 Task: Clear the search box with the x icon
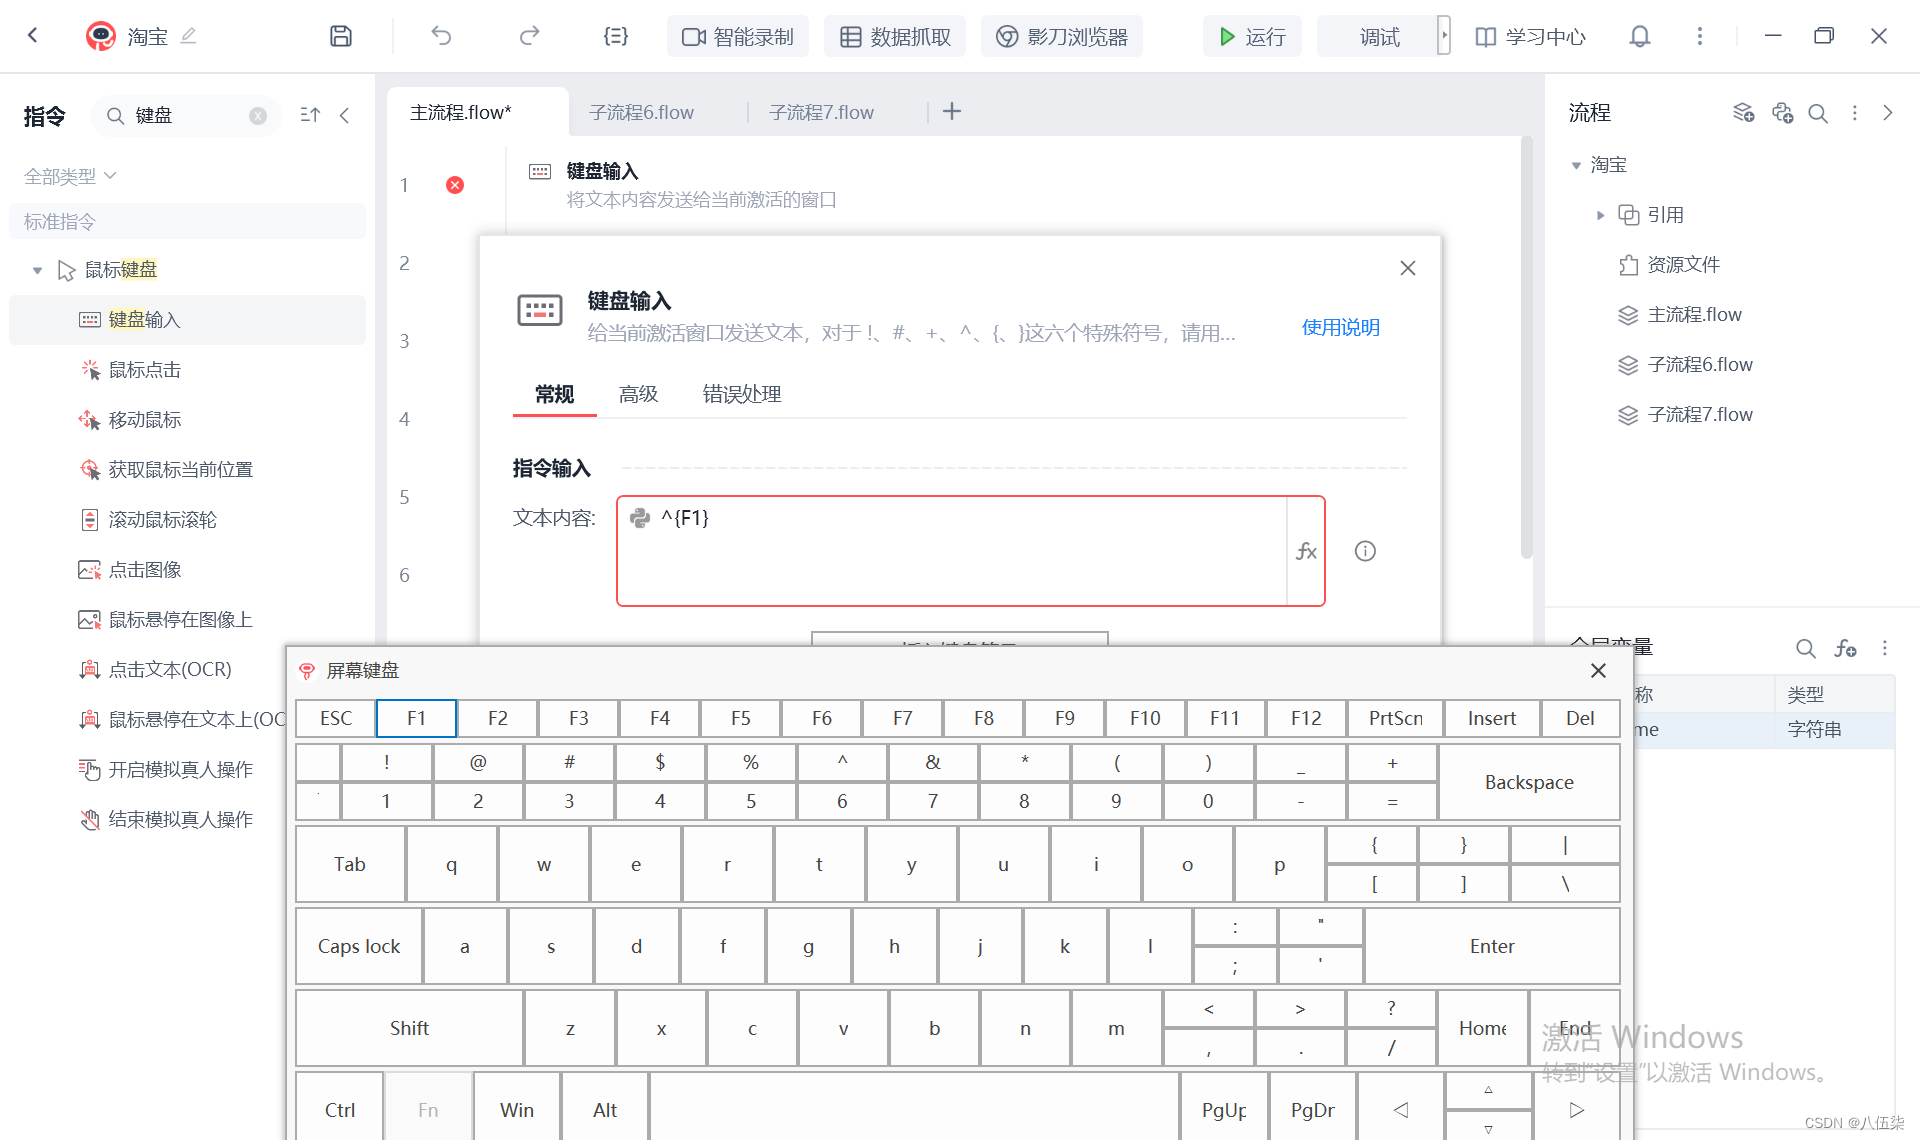(x=258, y=116)
